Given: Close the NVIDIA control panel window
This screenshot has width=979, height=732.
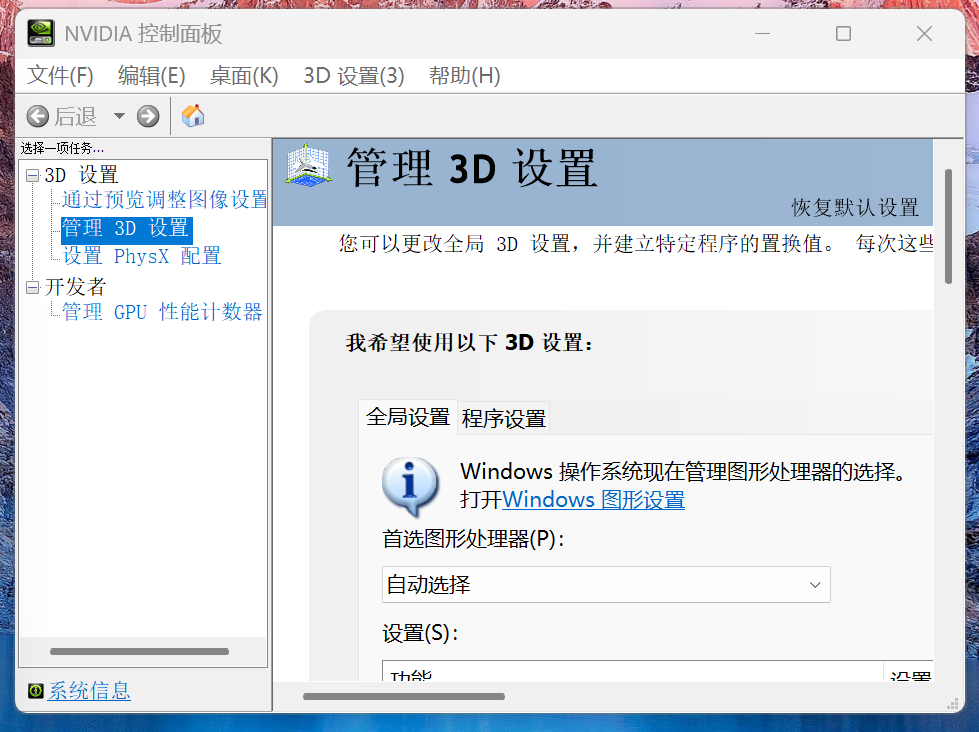Looking at the screenshot, I should (x=925, y=34).
